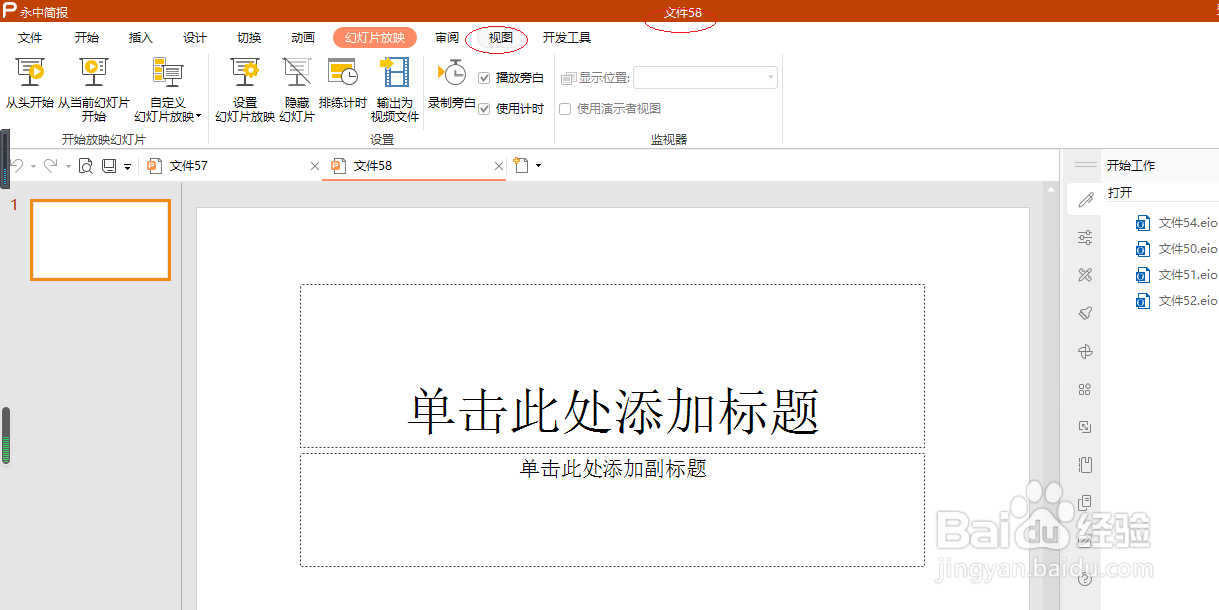Click 监视器 group label
The height and width of the screenshot is (610, 1219).
coord(669,140)
